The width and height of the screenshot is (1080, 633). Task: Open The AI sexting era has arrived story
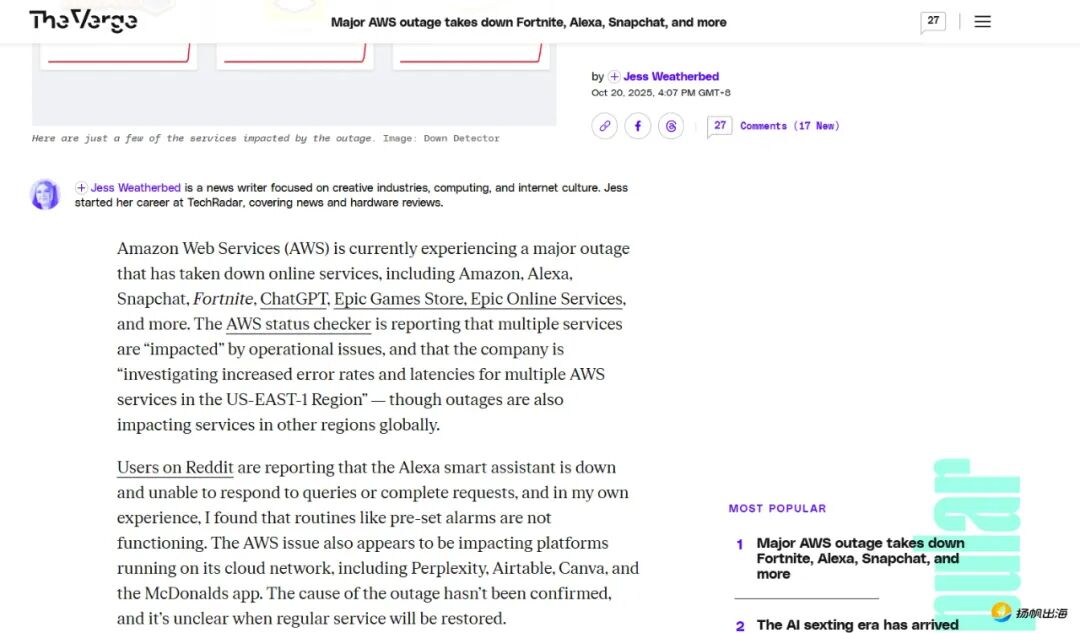tap(858, 625)
